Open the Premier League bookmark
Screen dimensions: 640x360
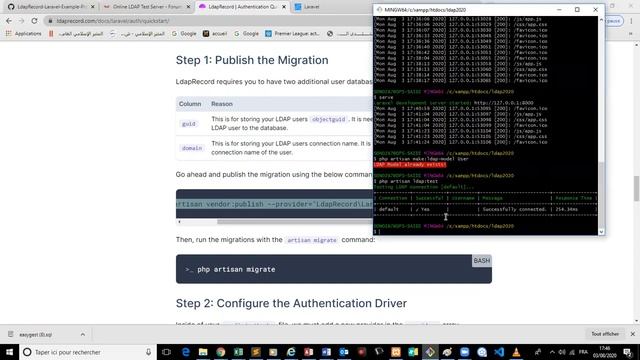(292, 34)
